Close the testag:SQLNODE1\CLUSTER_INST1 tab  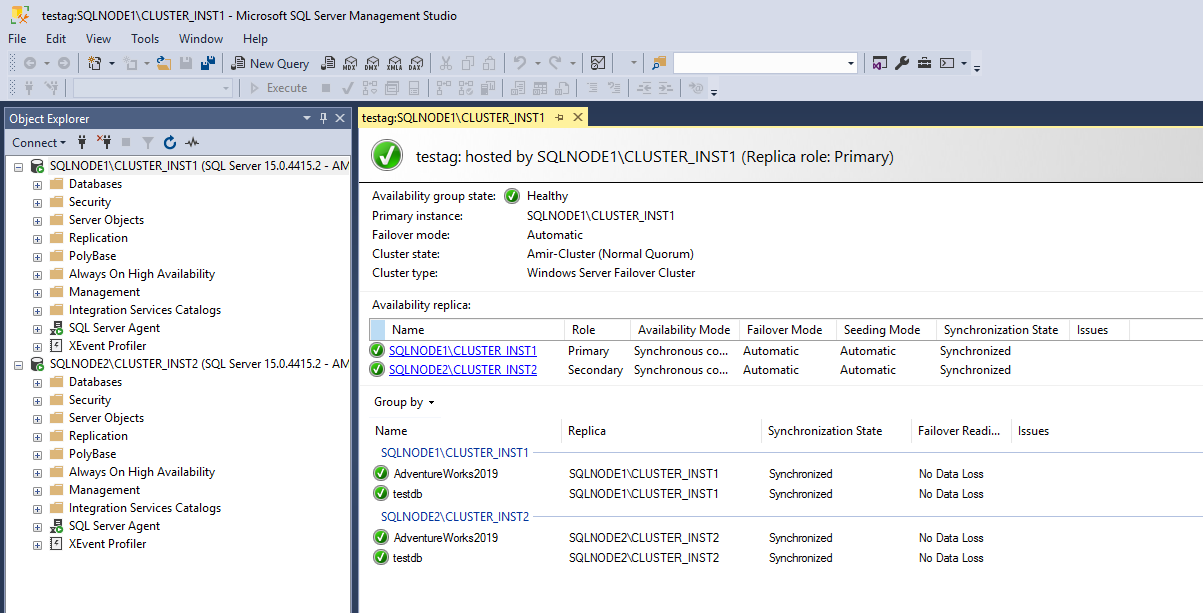click(x=577, y=118)
